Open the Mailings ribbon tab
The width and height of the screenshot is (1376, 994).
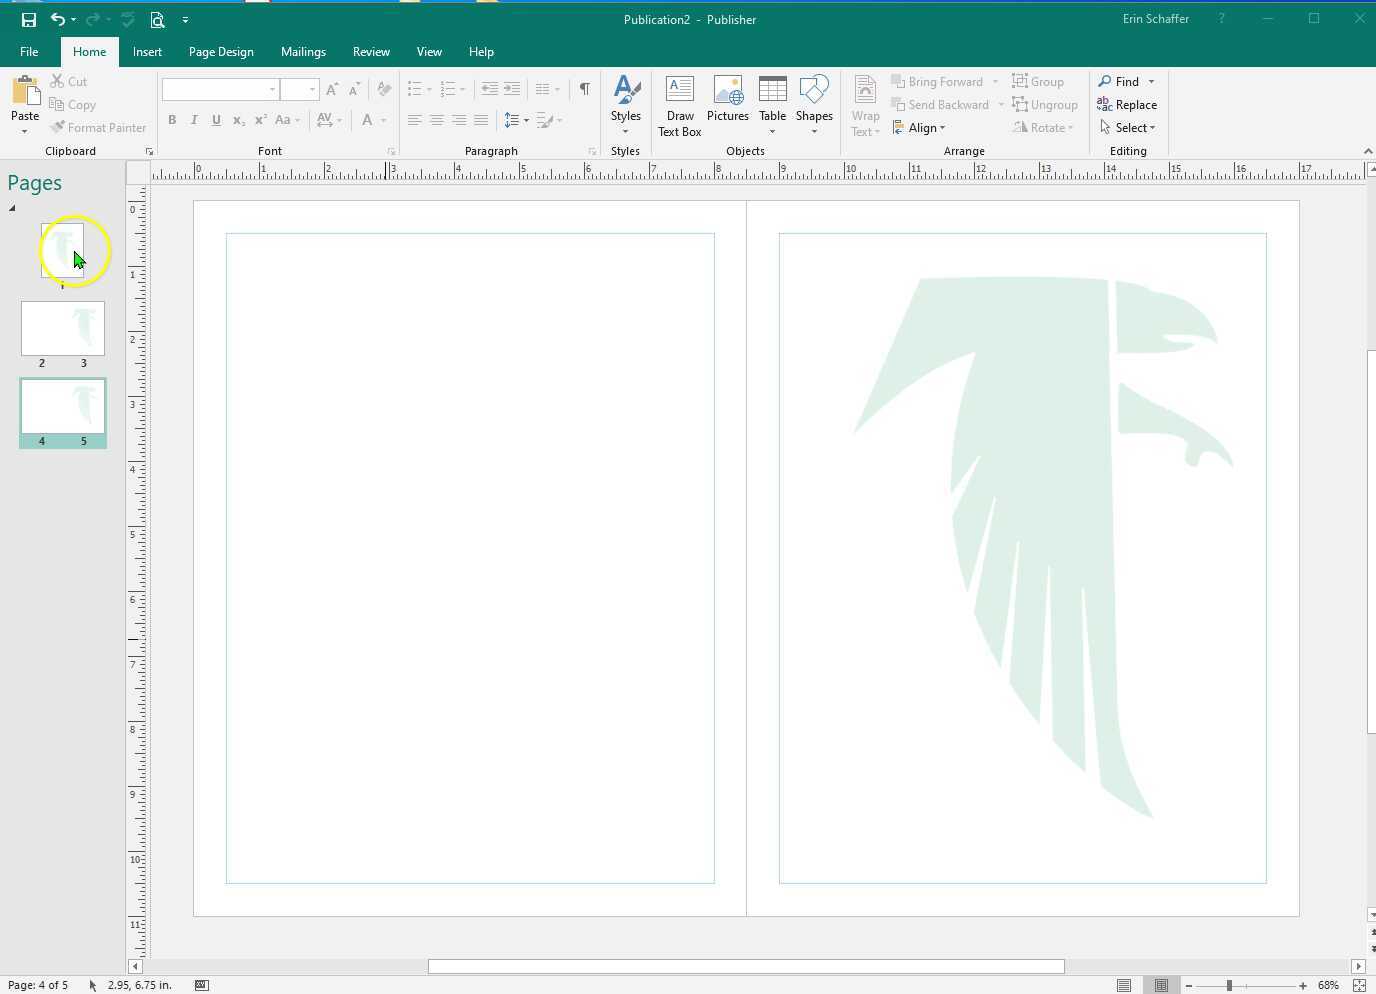point(303,51)
